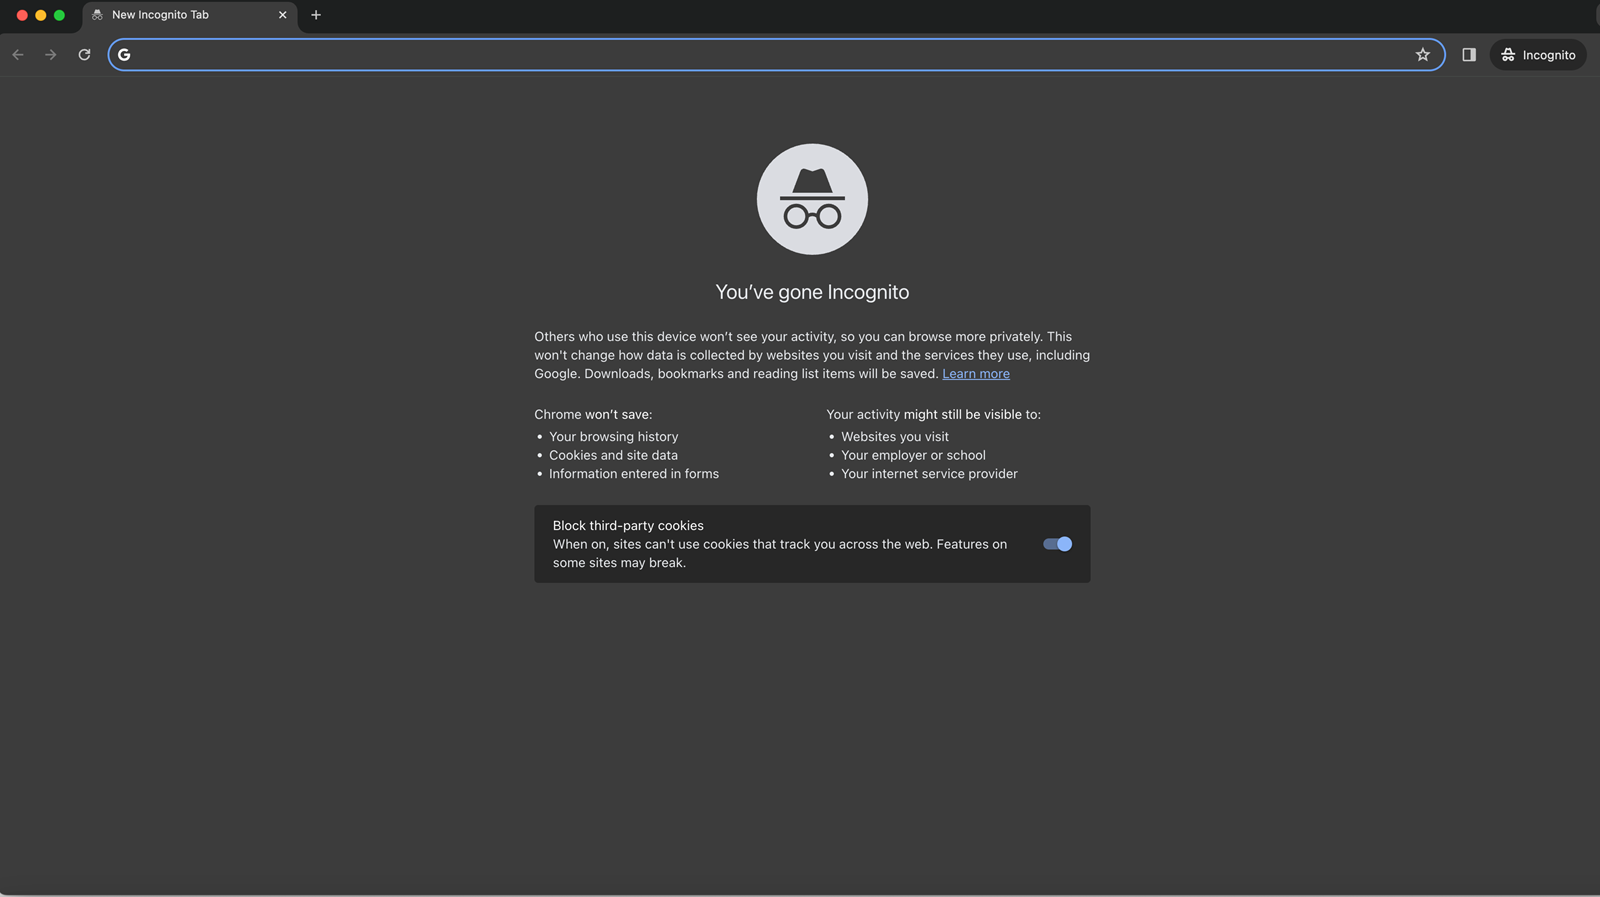The image size is (1600, 897).
Task: Focus the address bar field
Action: [776, 55]
